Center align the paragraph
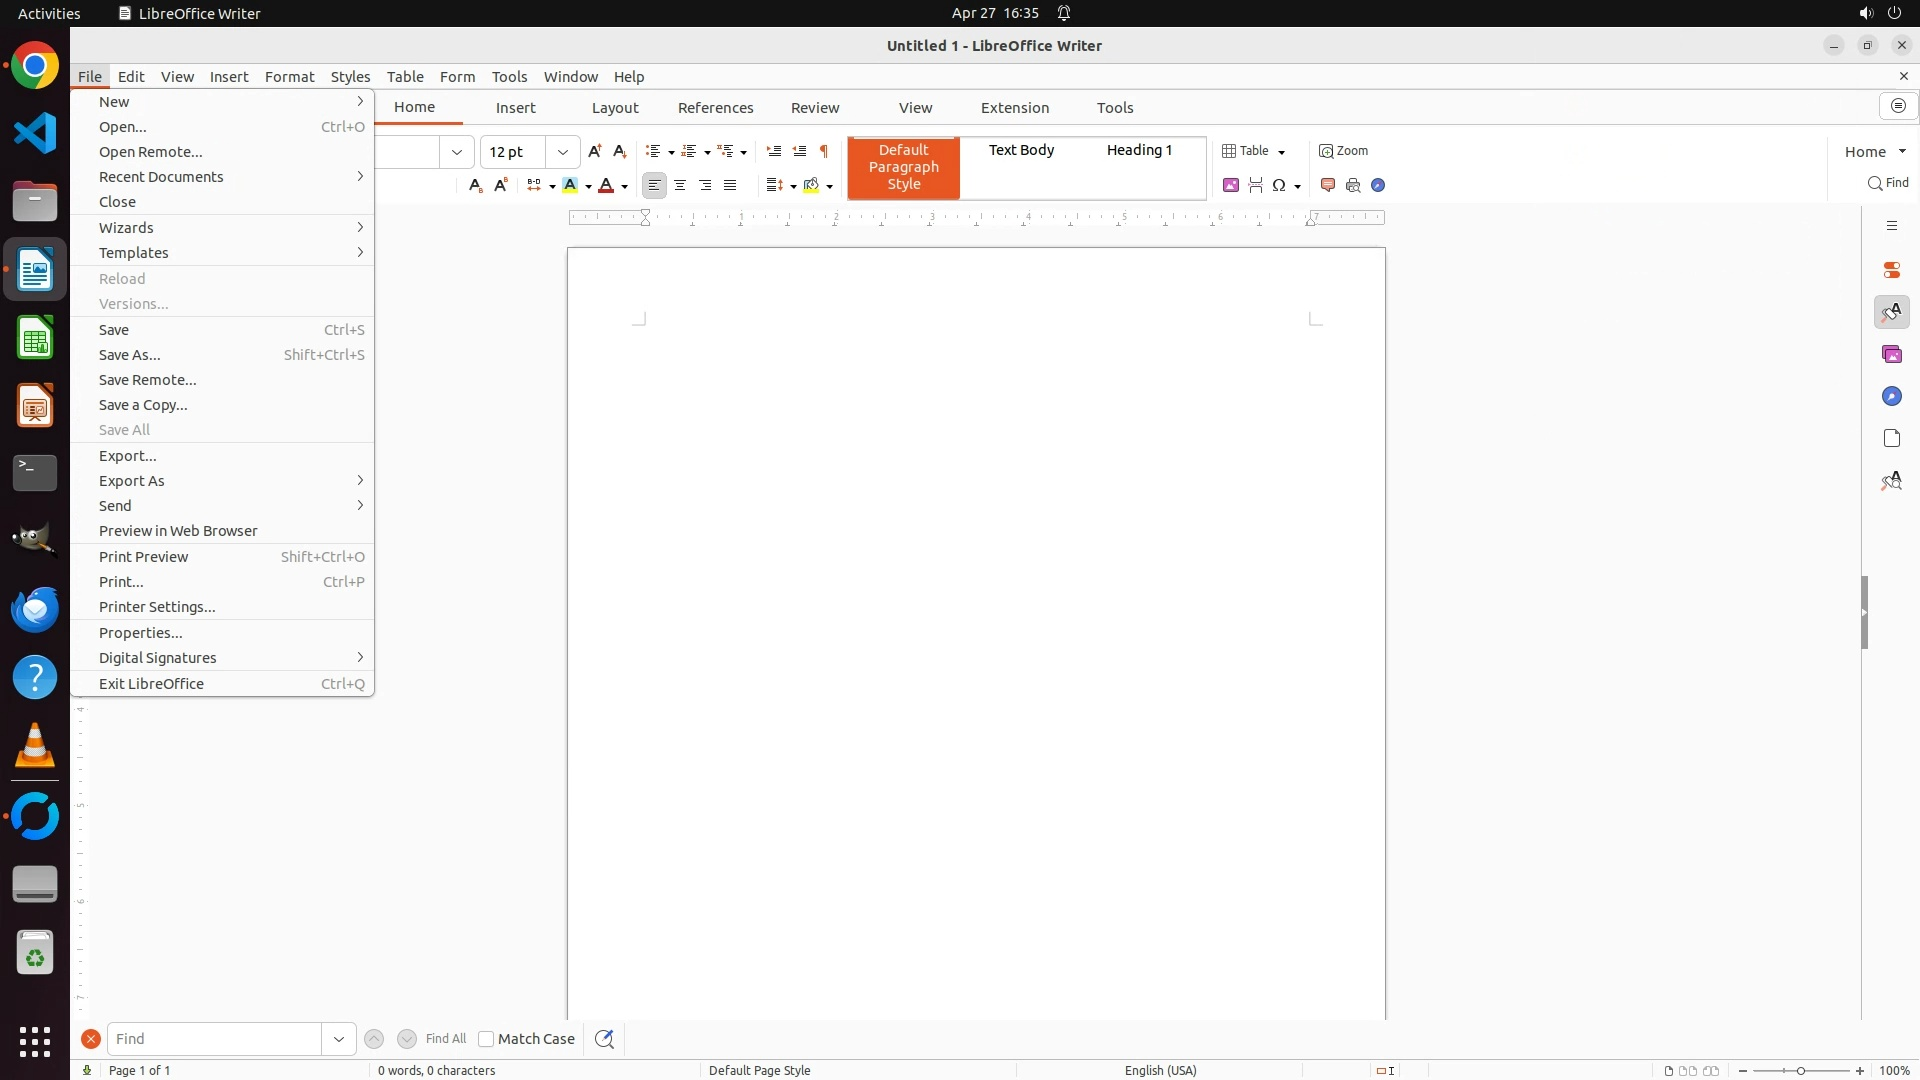The image size is (1920, 1080). pos(680,185)
